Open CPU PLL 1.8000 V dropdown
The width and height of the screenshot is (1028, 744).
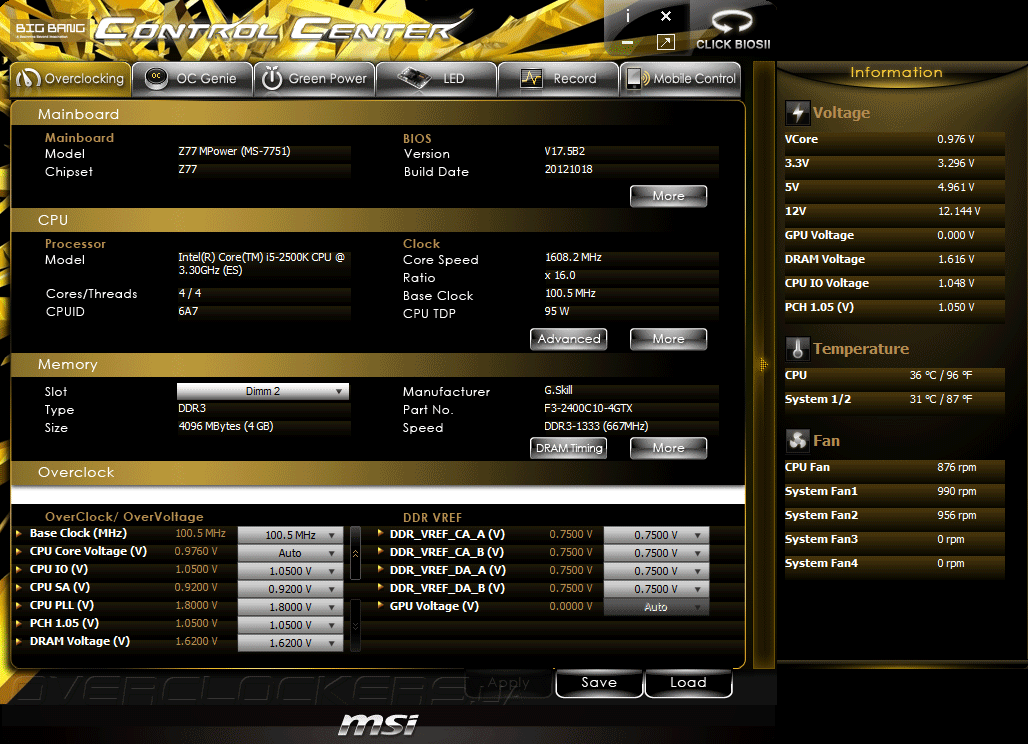[290, 607]
